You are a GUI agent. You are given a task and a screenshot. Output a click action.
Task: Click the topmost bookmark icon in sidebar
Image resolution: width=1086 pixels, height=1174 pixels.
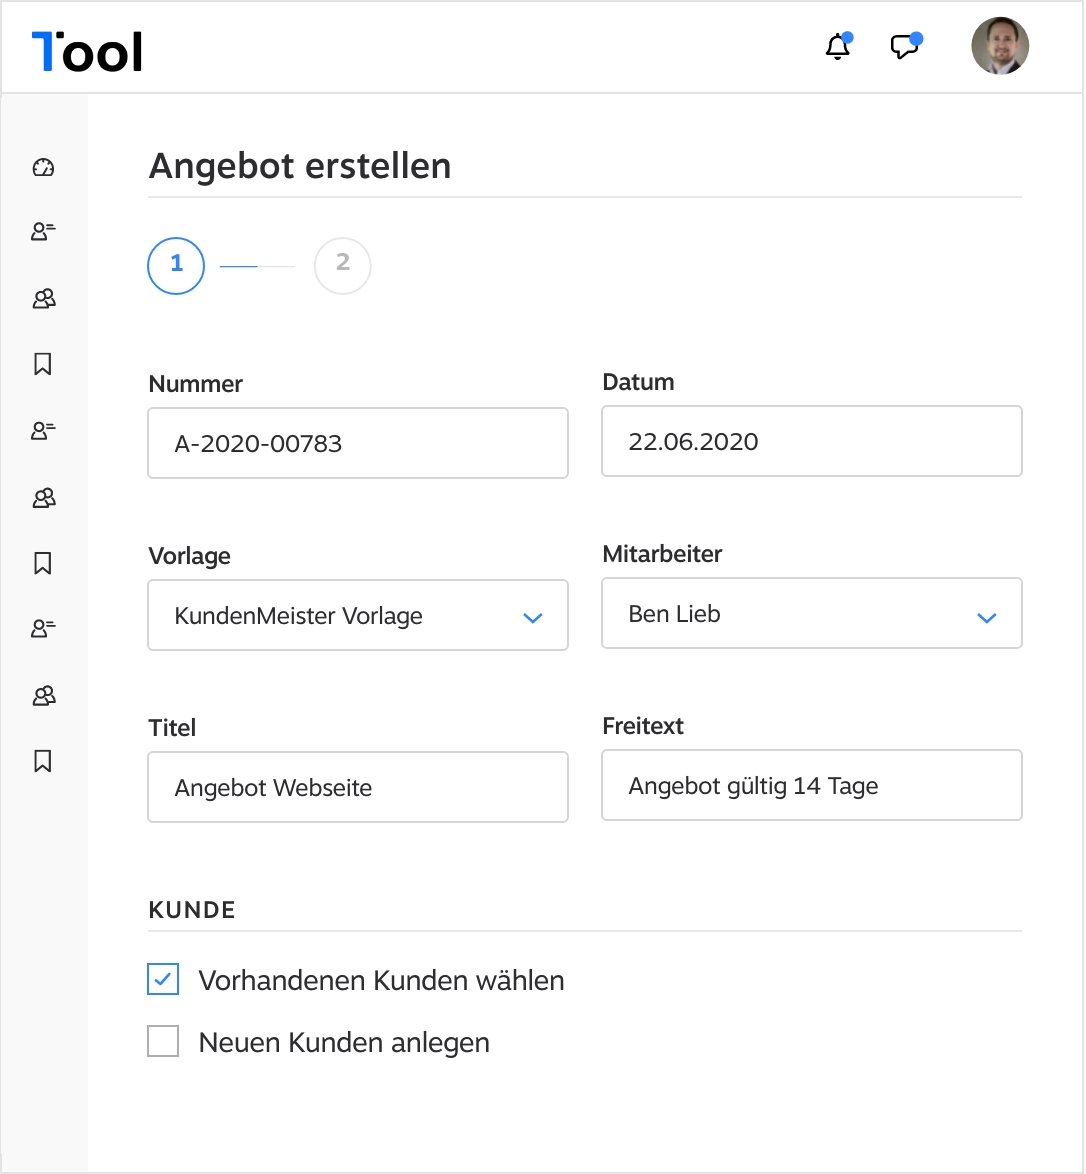43,364
